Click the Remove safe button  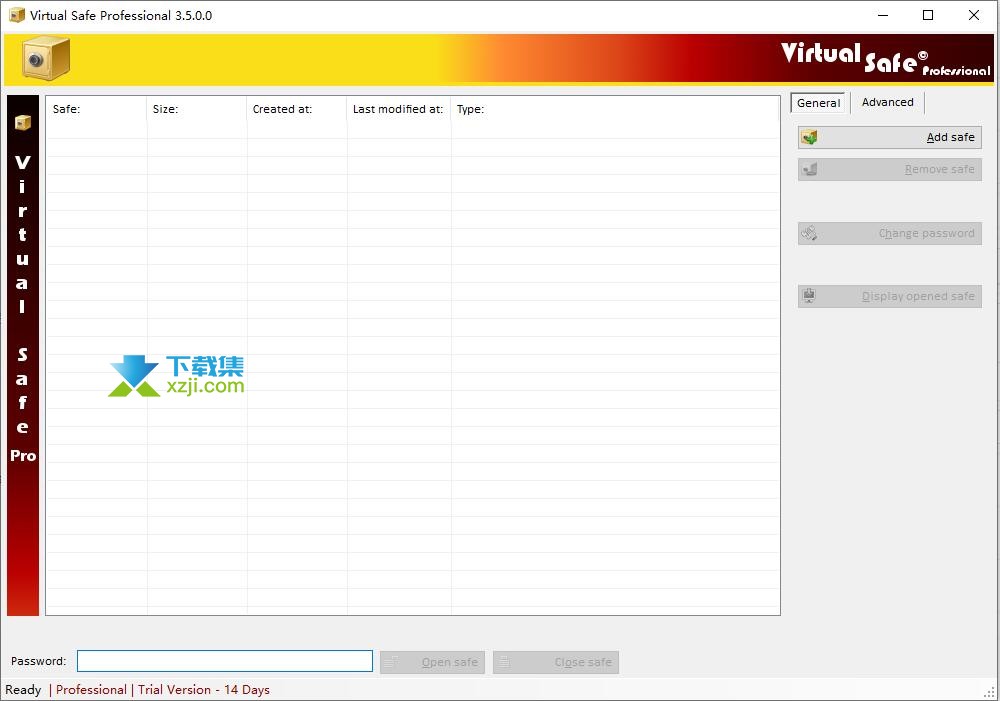point(889,169)
